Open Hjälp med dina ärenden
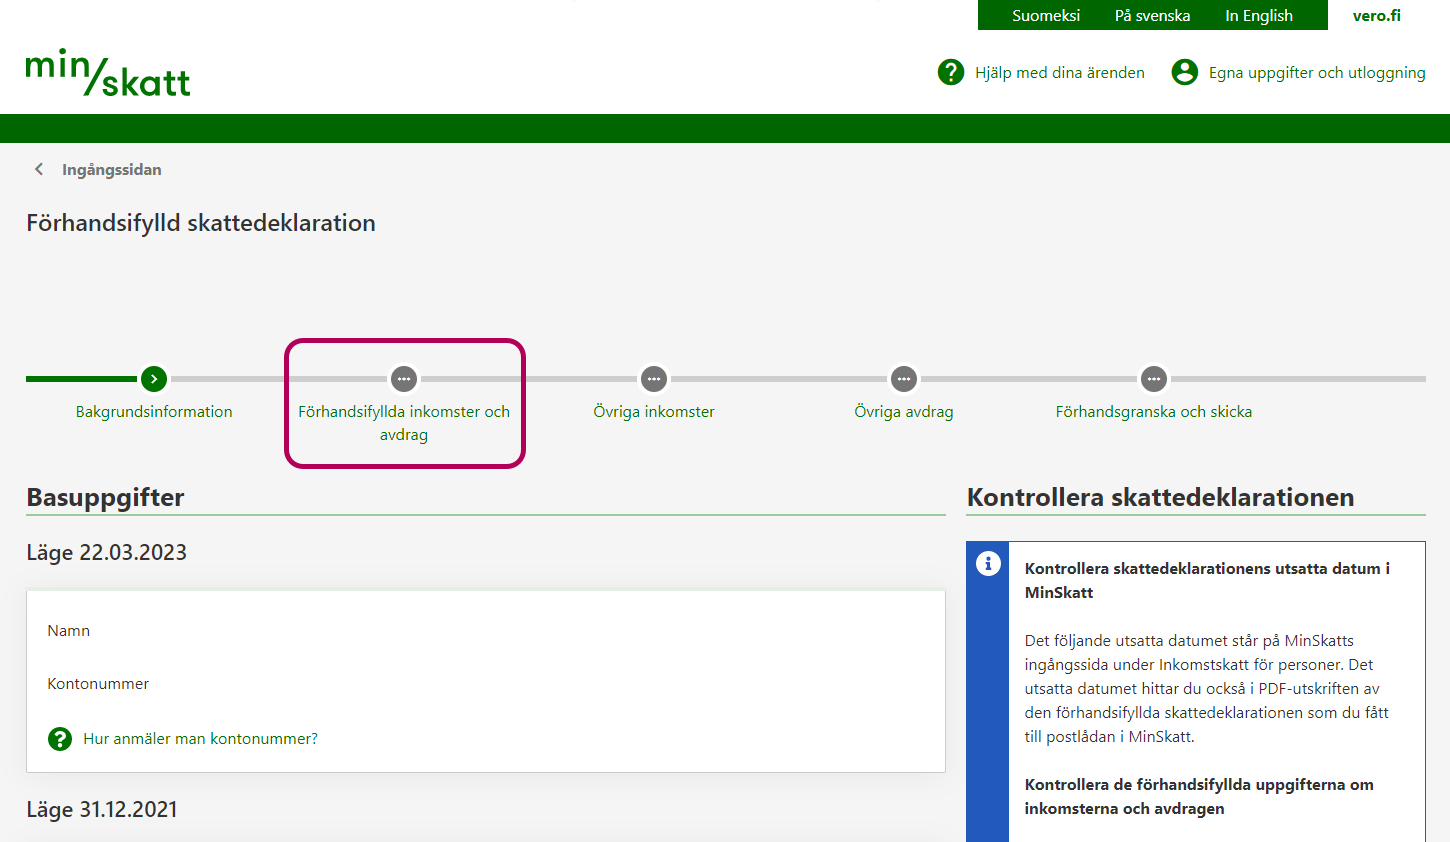Viewport: 1450px width, 842px height. click(1059, 73)
